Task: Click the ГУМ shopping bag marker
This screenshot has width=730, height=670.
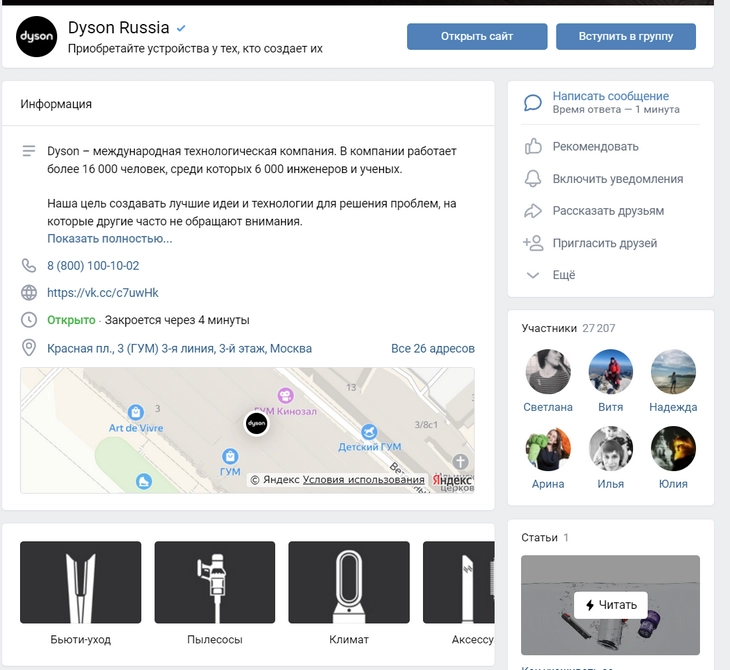Action: pyautogui.click(x=230, y=455)
